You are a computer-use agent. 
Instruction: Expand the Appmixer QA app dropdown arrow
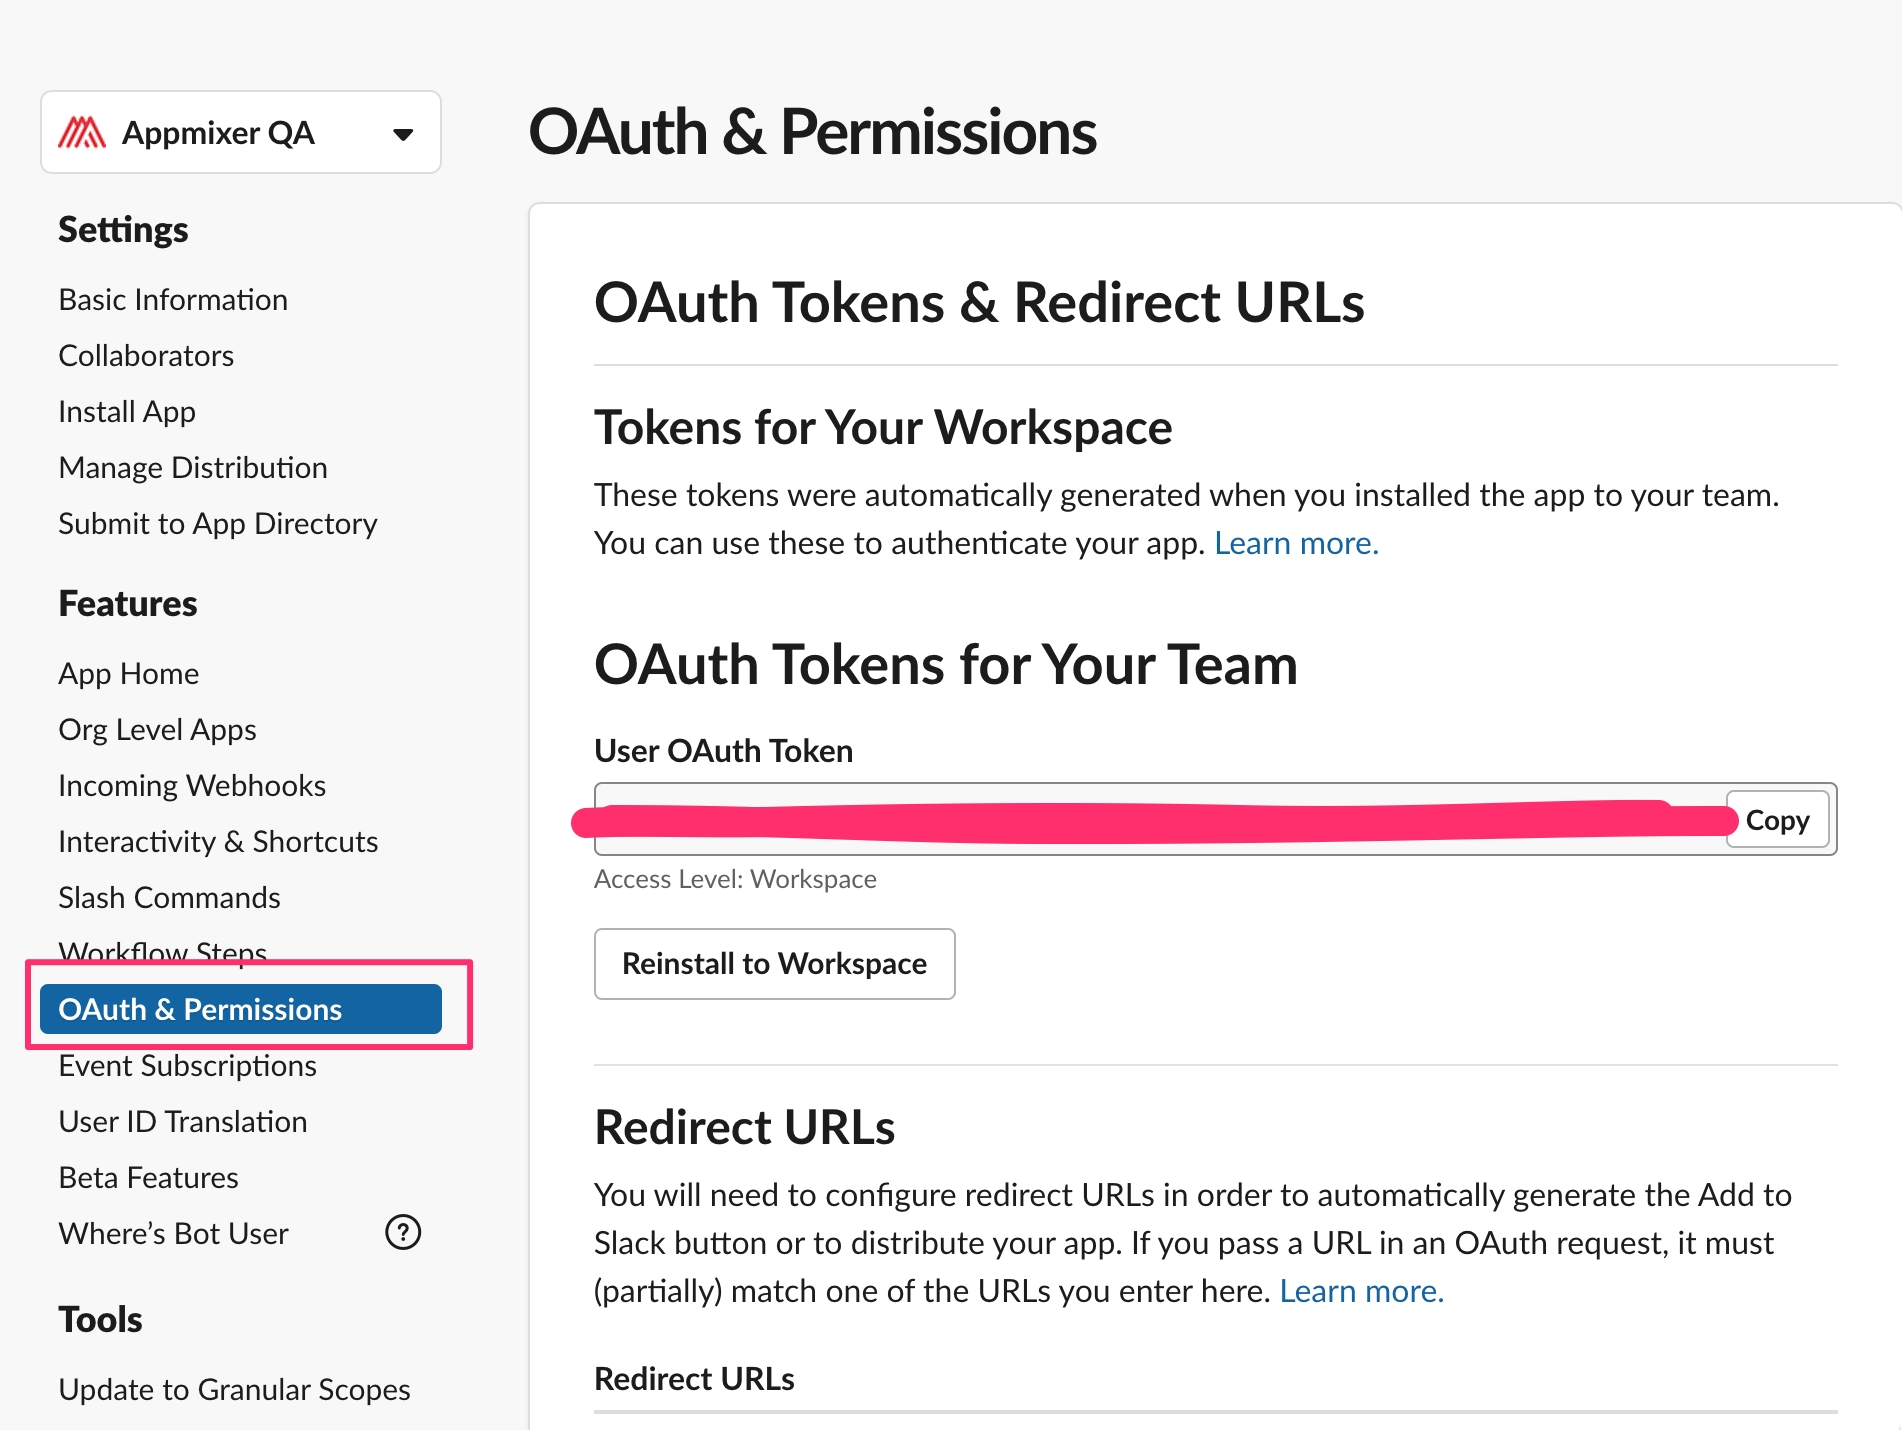pyautogui.click(x=403, y=134)
